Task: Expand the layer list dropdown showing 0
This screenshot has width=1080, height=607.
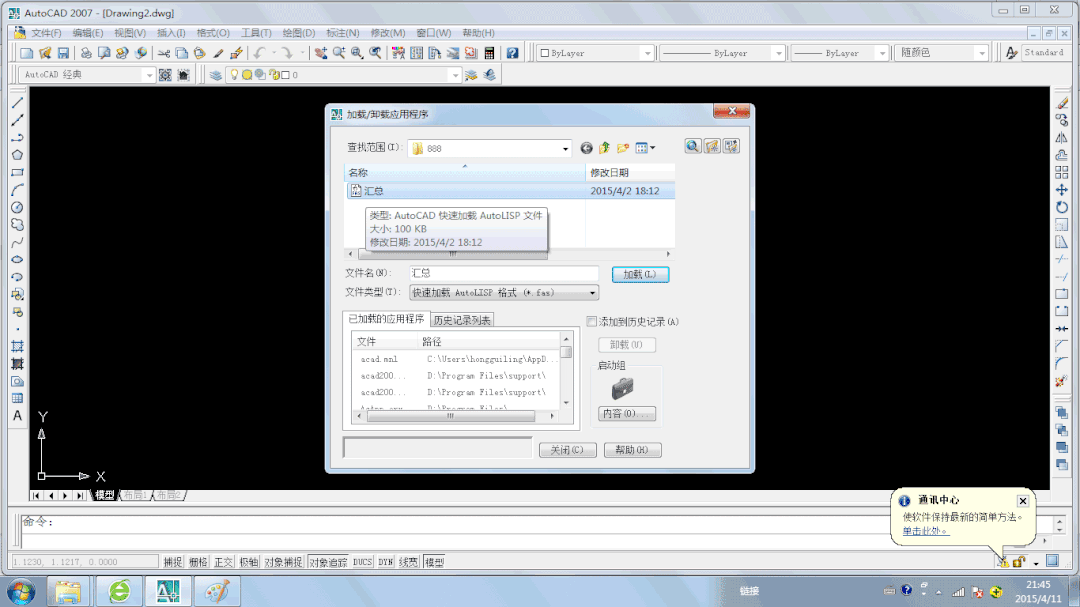Action: 455,75
